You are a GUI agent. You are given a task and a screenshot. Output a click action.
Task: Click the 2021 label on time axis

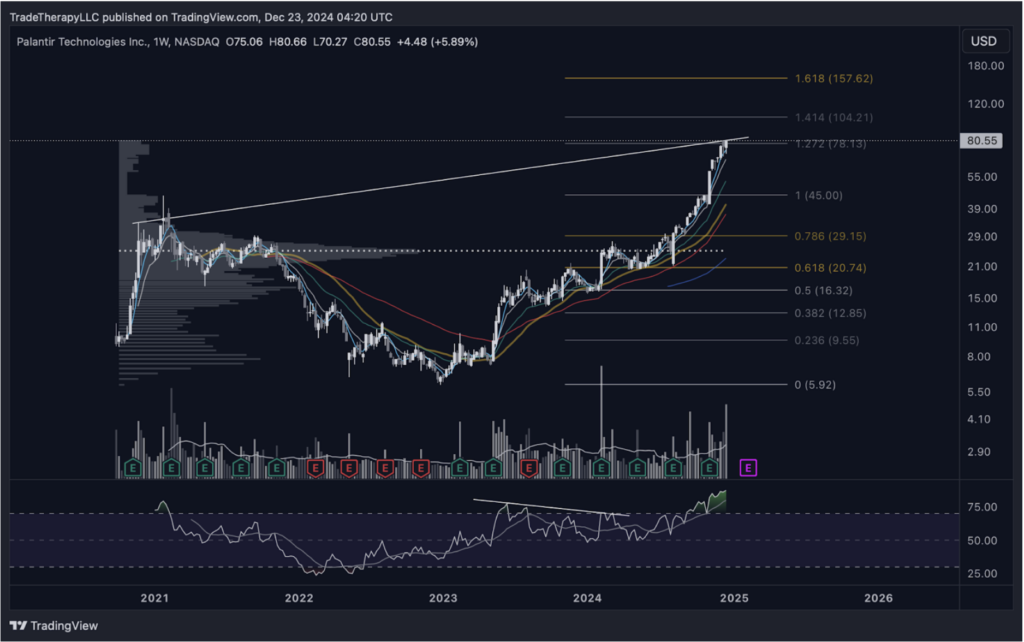(154, 598)
